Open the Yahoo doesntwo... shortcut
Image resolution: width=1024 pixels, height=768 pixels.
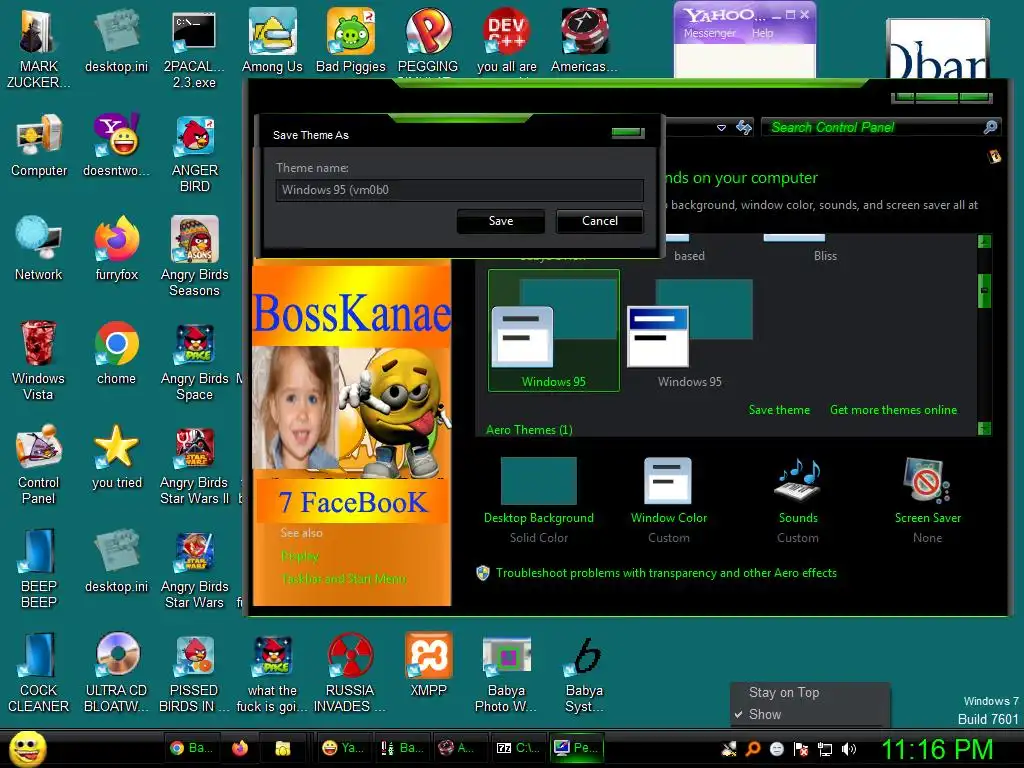tap(116, 145)
